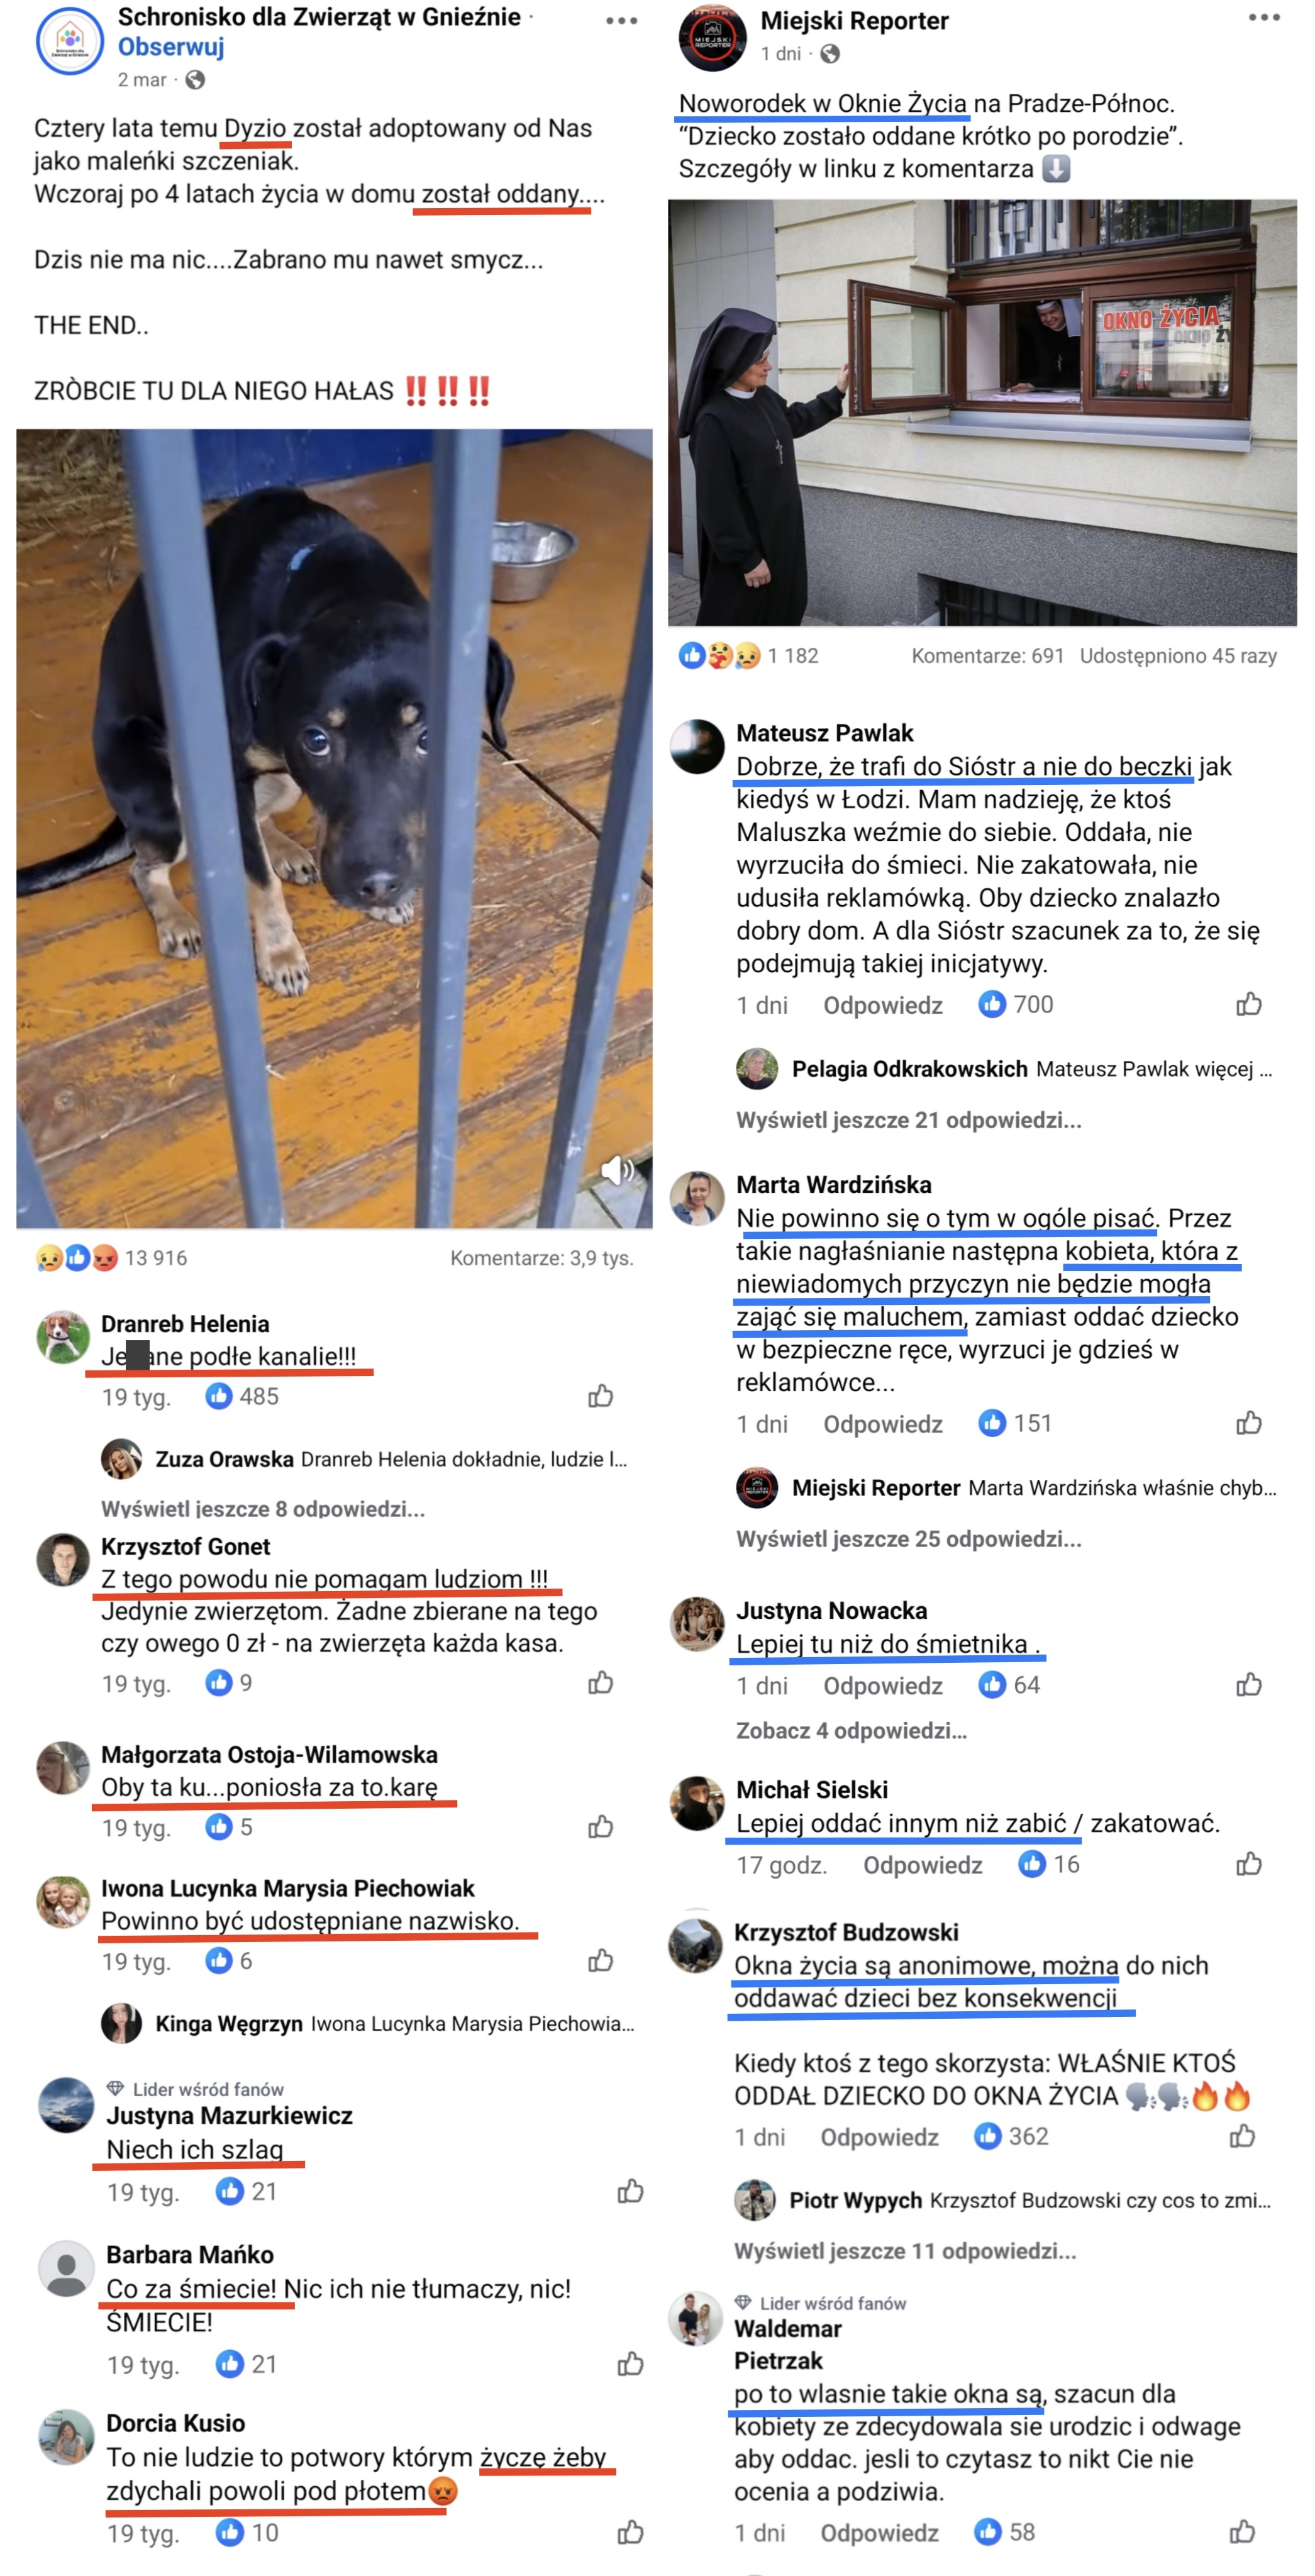Like Justyna Nowacka's comment with thumbs-up
The image size is (1315, 2576).
pyautogui.click(x=1249, y=1685)
